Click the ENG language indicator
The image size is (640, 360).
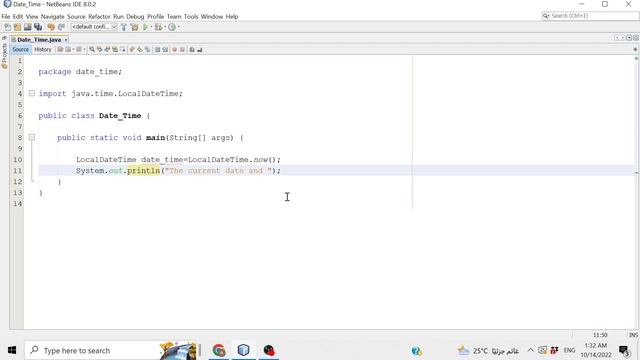[569, 350]
